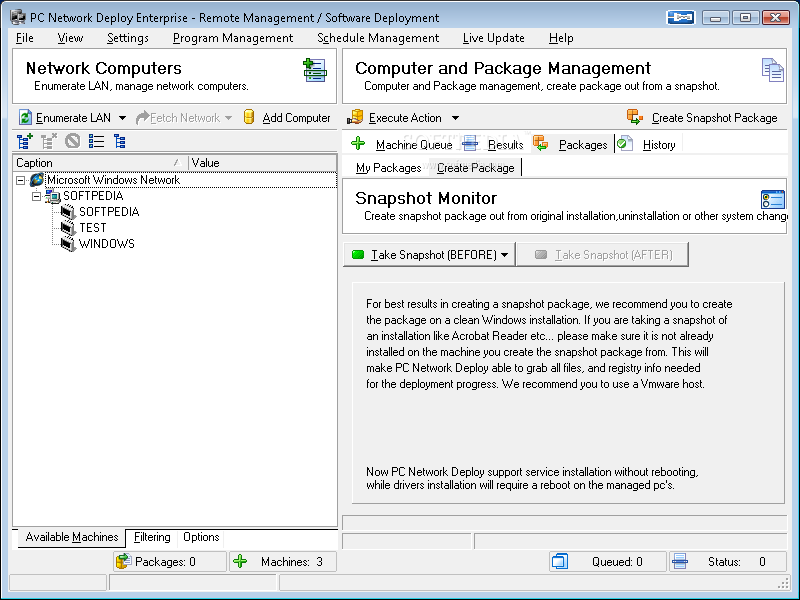The image size is (800, 600).
Task: Click the Microsoft Windows Network globe icon
Action: pos(37,180)
